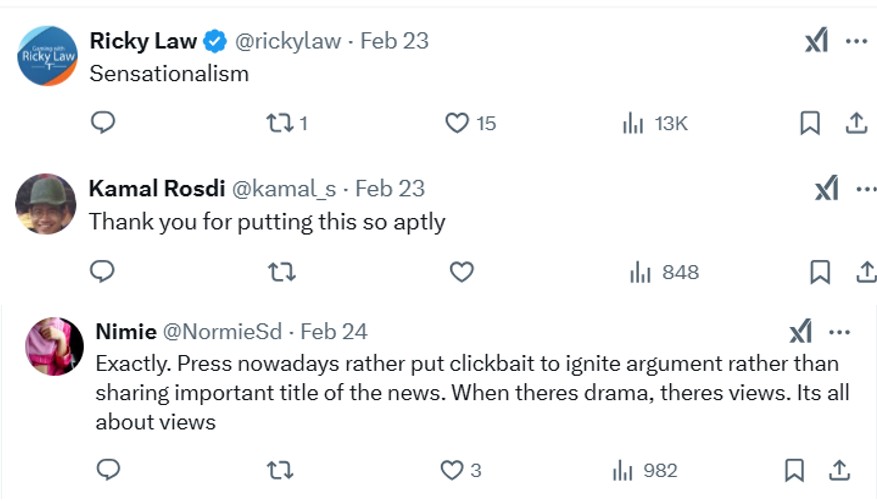Open Grok icon on Ricky Law's tweet
The image size is (877, 501).
817,41
